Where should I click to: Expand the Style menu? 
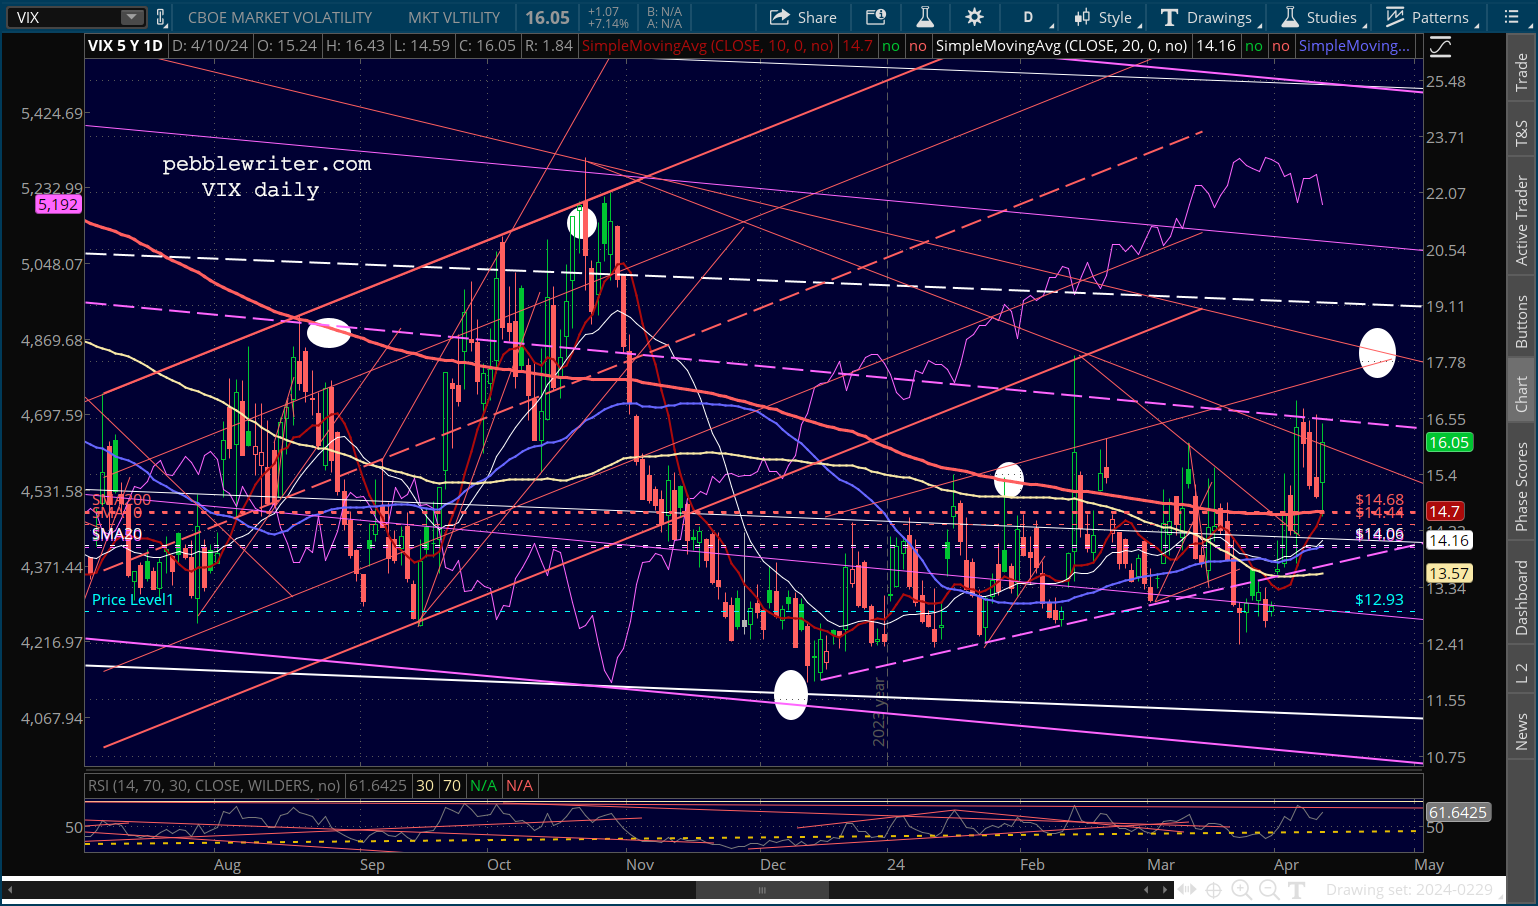1105,17
